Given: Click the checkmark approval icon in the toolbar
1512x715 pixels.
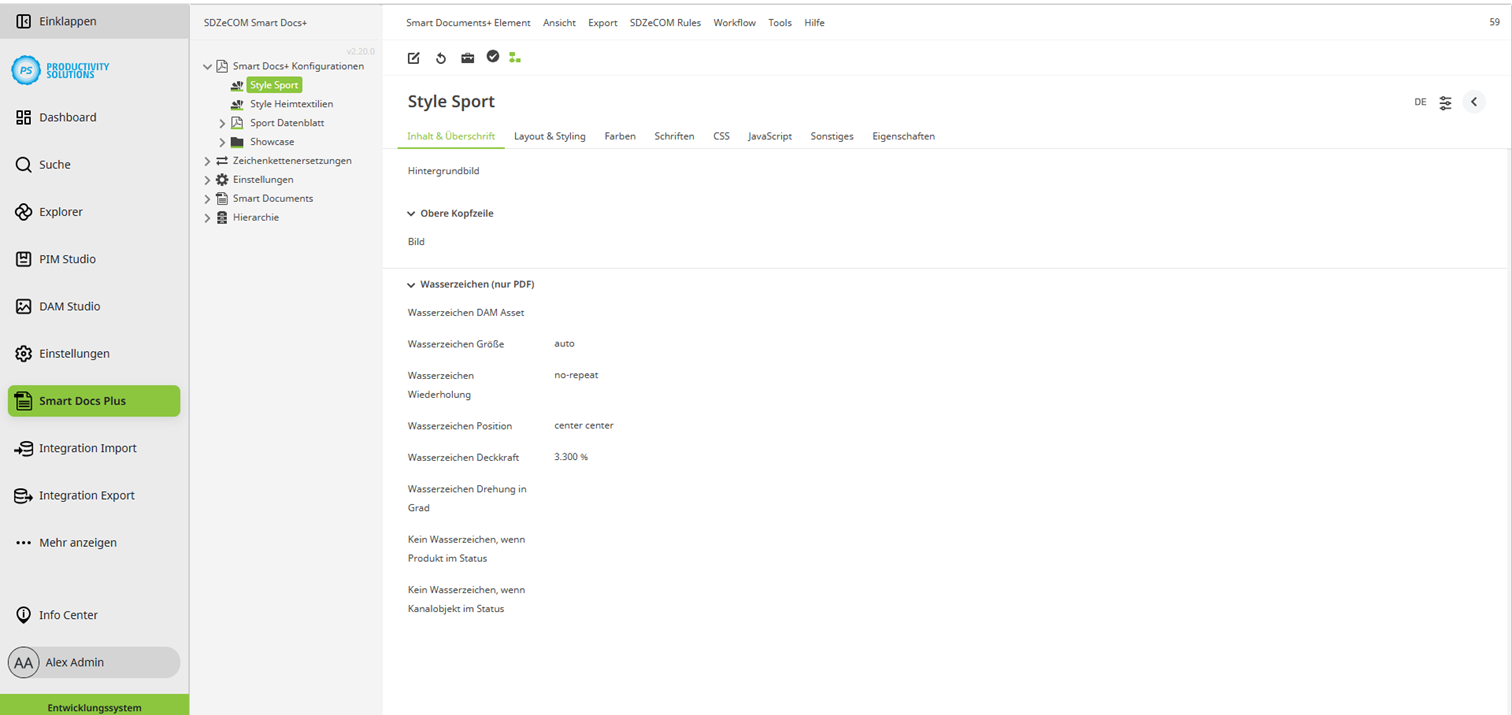Looking at the screenshot, I should (493, 58).
